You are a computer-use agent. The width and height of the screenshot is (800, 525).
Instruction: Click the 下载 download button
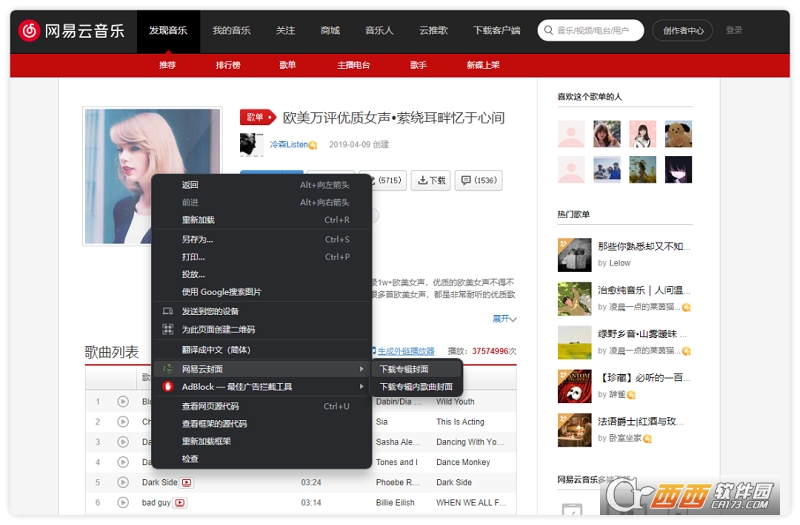click(431, 180)
